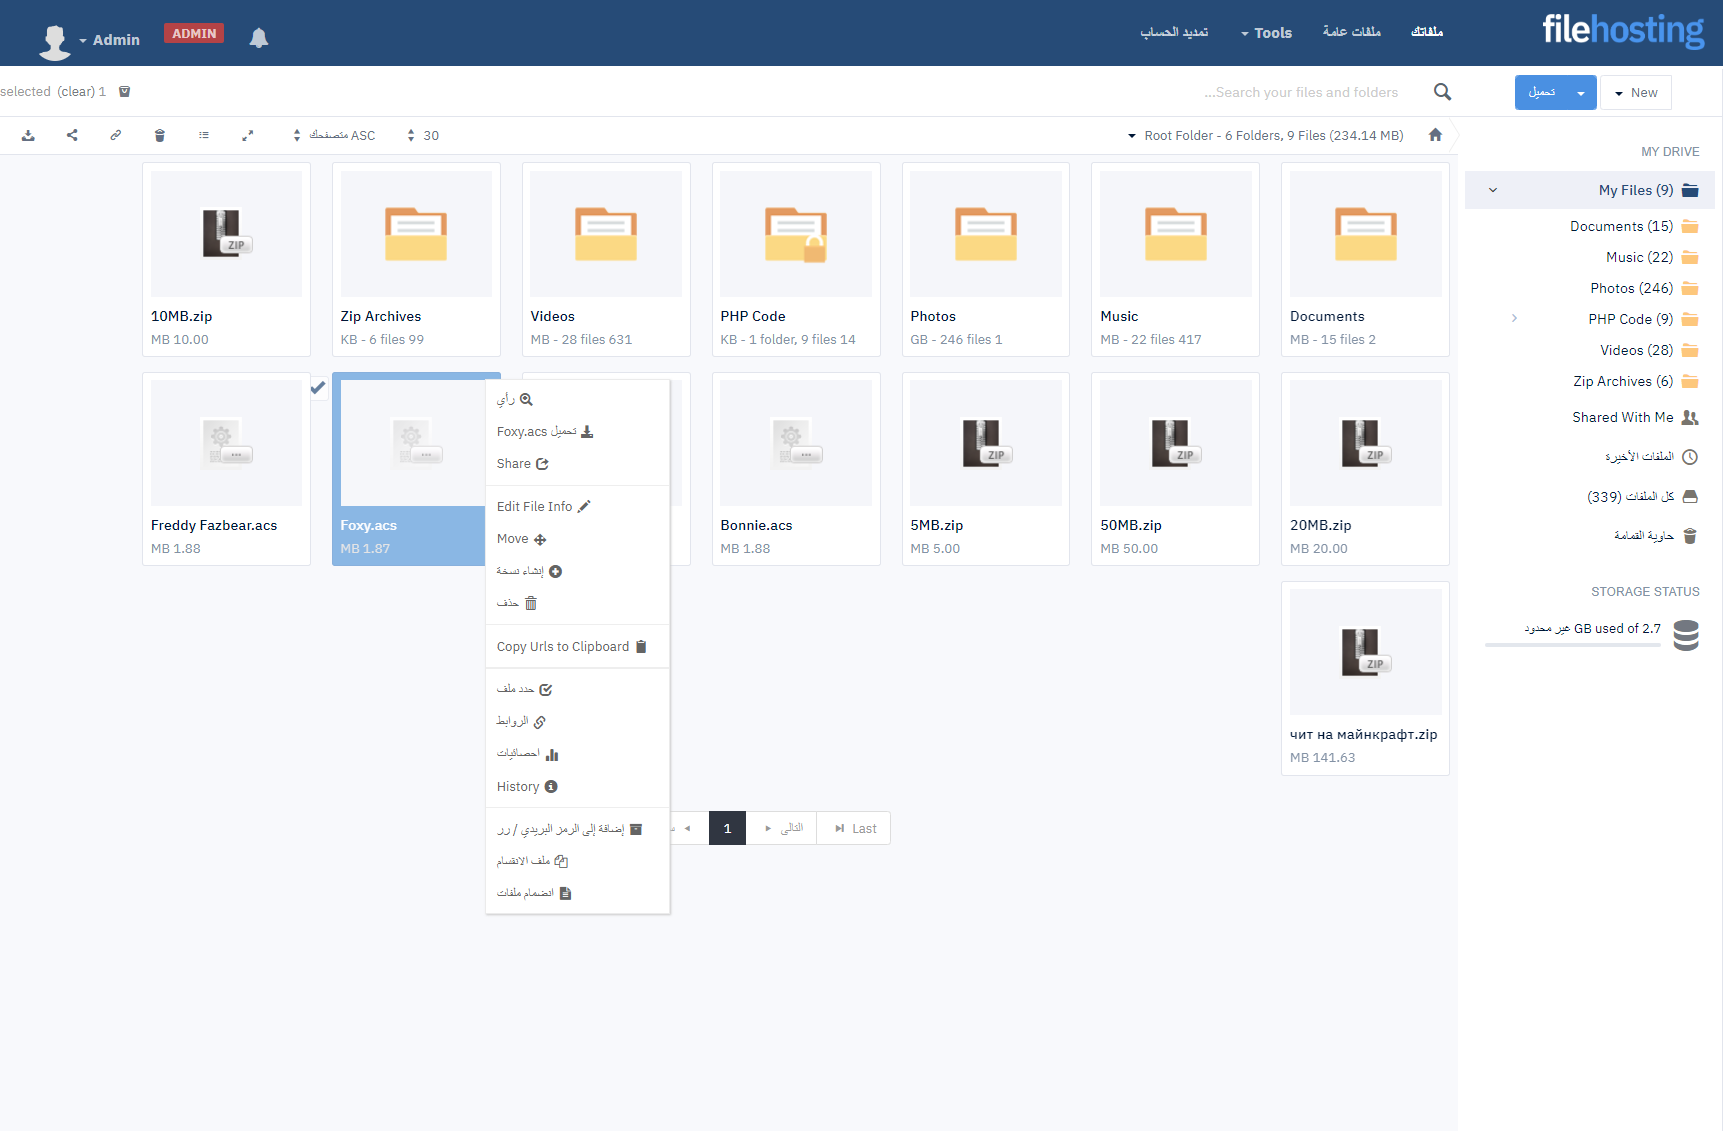Choose History in the context menu
Viewport: 1723px width, 1131px height.
pos(526,787)
